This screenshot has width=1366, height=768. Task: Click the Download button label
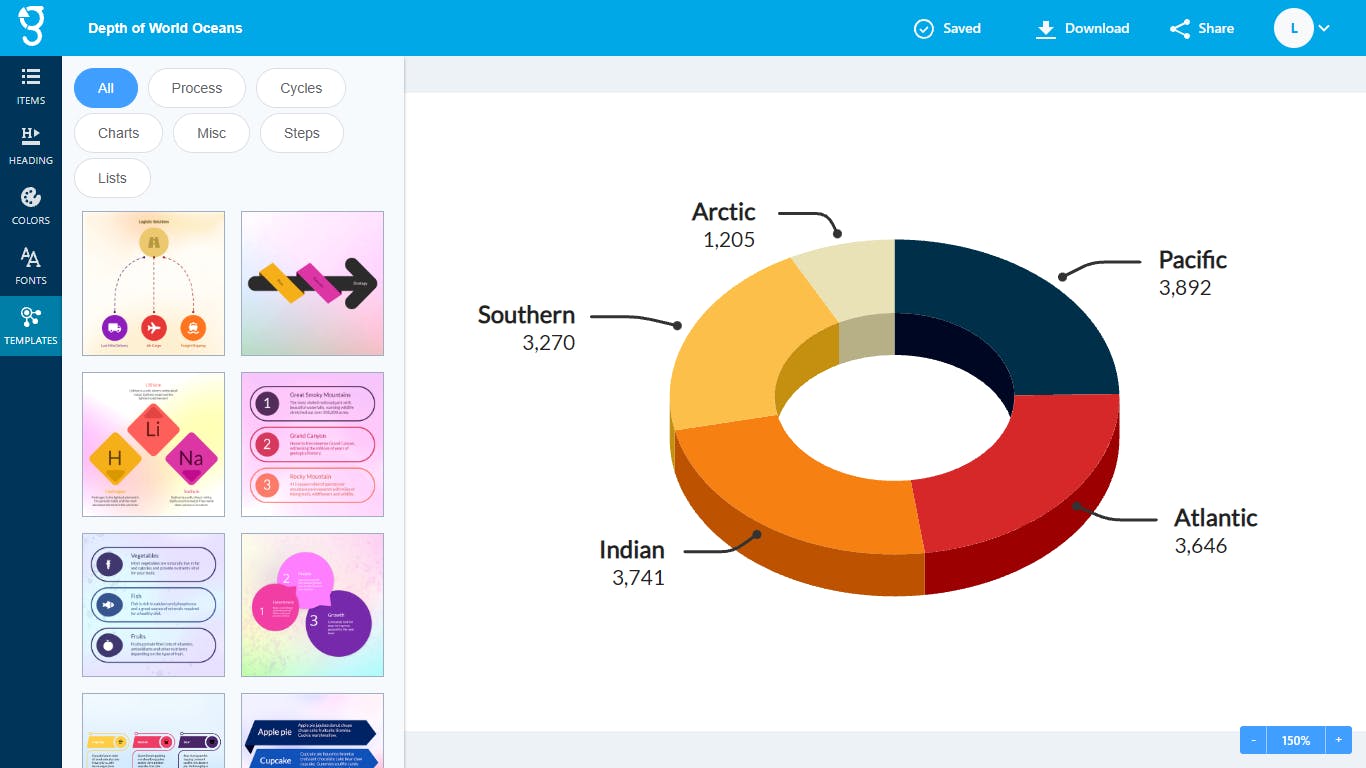[1097, 29]
